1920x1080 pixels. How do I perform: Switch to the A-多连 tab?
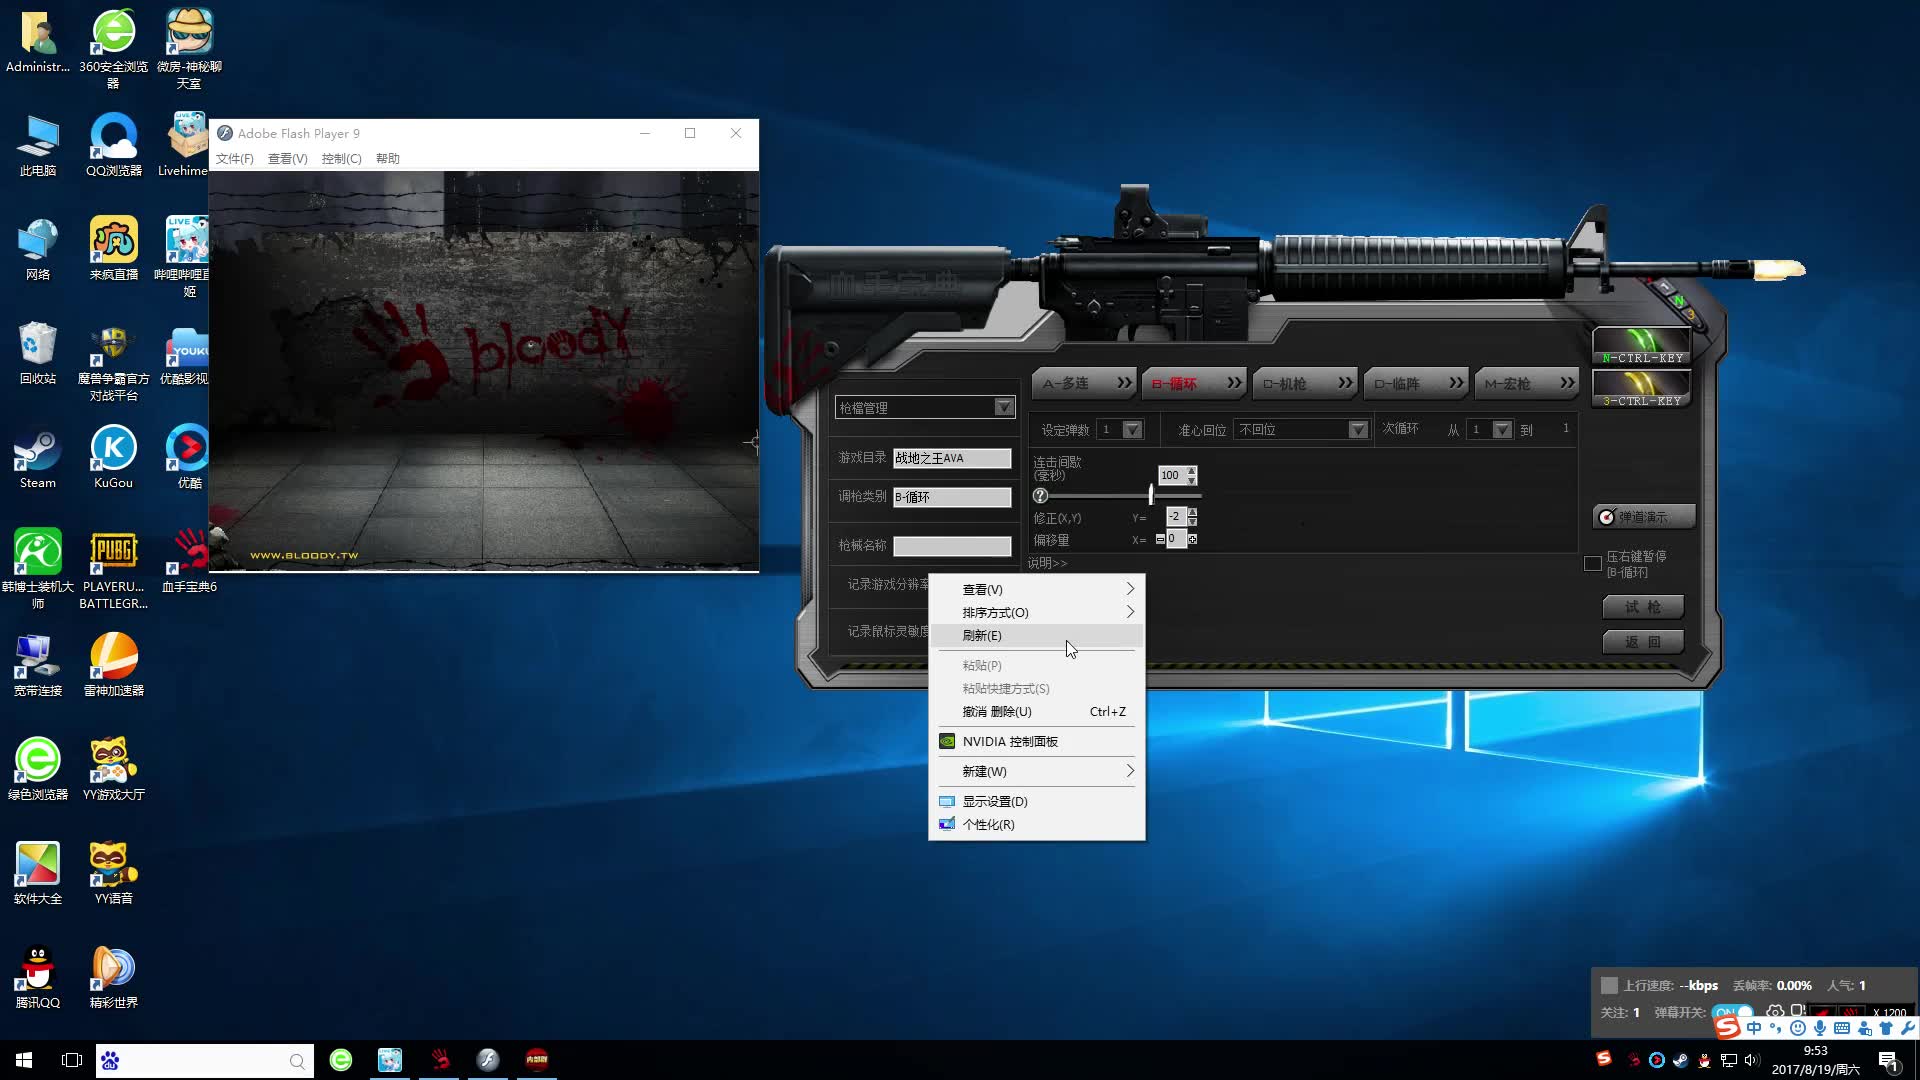(x=1085, y=383)
